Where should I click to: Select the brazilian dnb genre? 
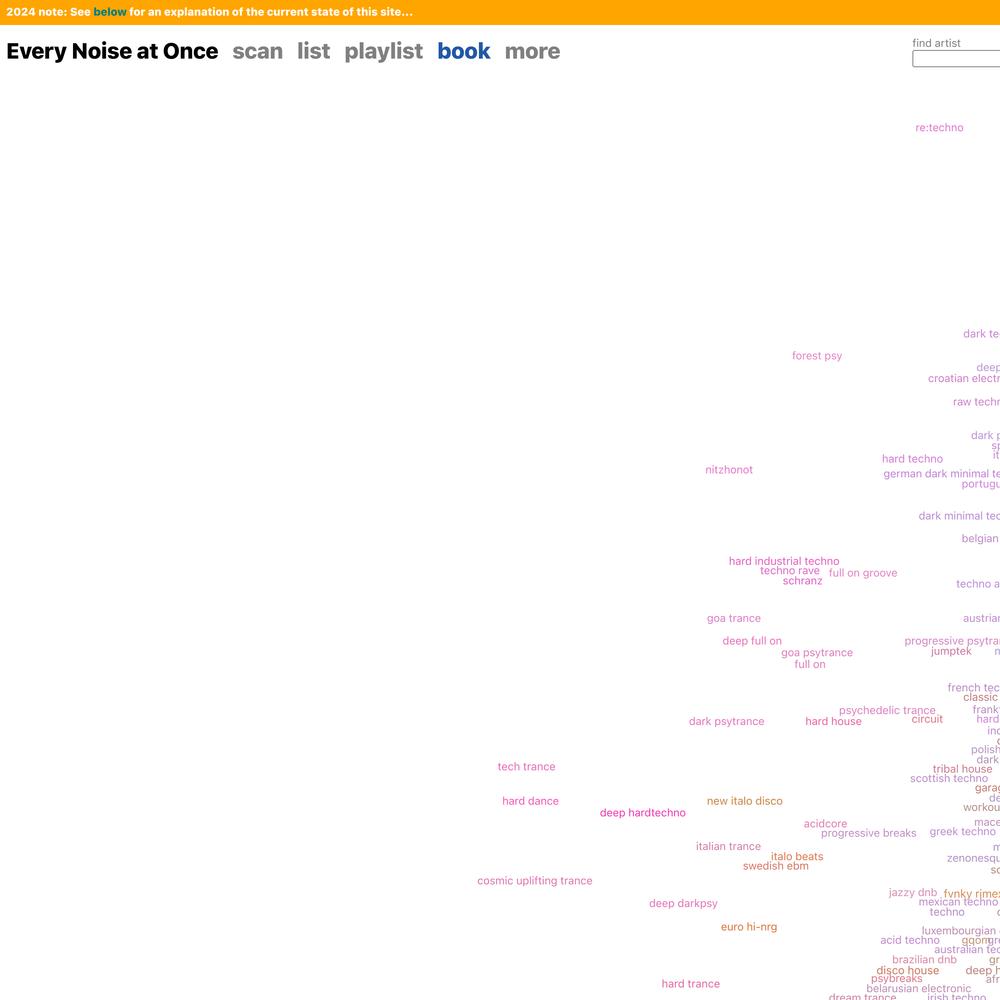924,960
